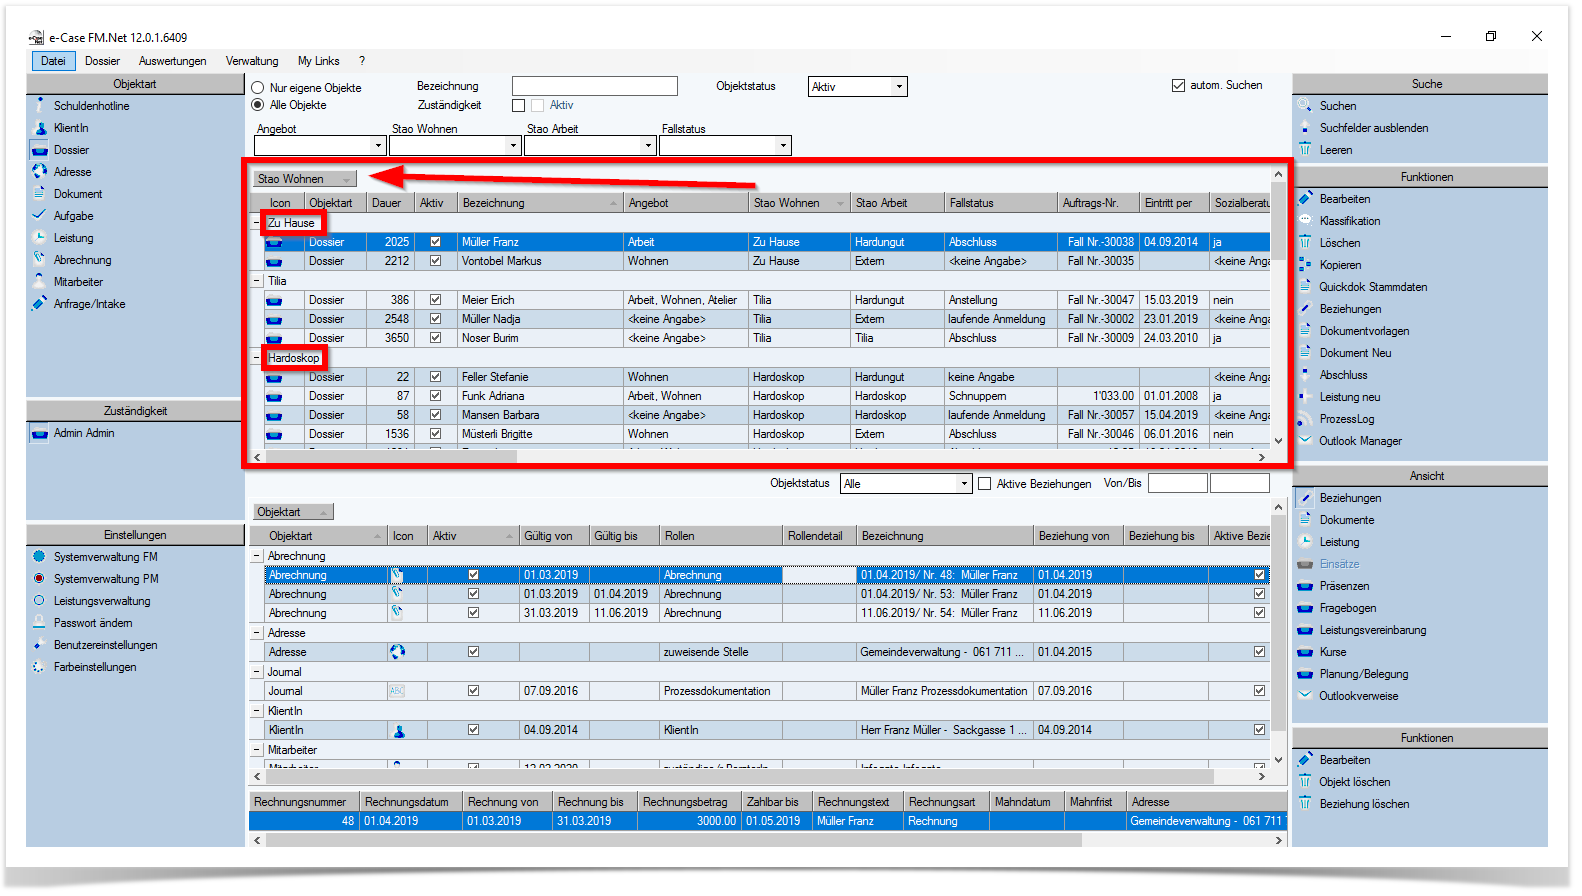Toggle Aktiv checkbox in zuweisende Stelle row

point(473,652)
